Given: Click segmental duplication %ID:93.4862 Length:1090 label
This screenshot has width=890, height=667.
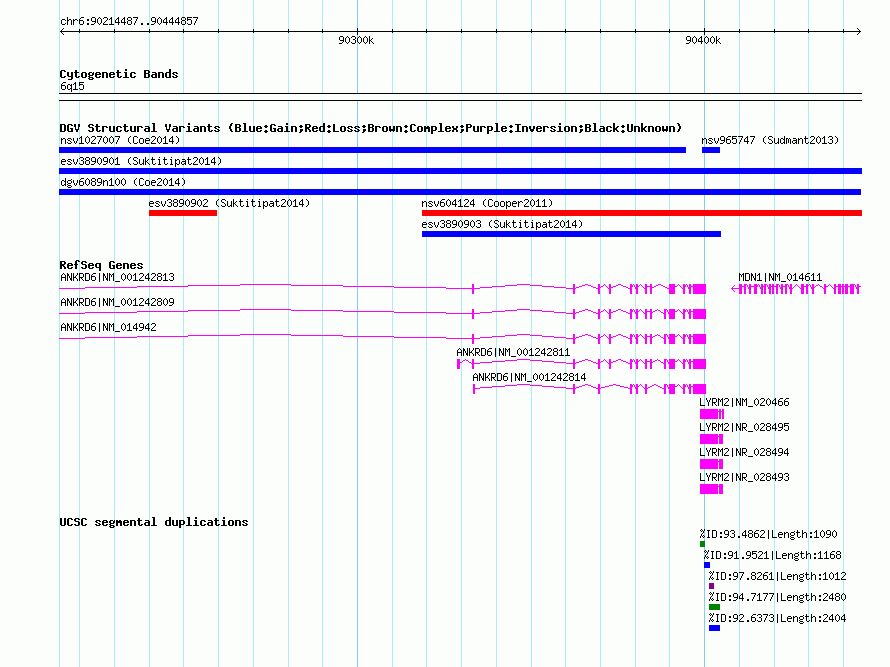Looking at the screenshot, I should 768,534.
